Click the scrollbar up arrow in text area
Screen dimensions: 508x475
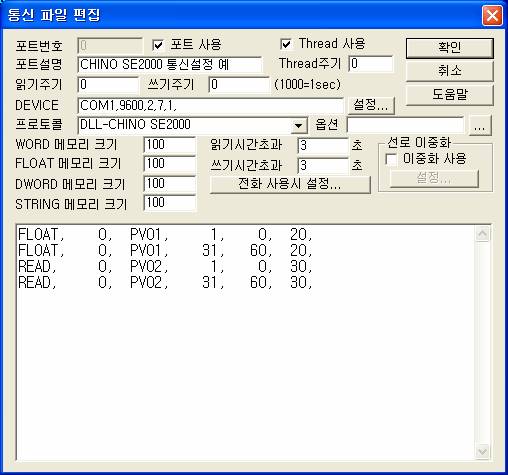click(482, 234)
